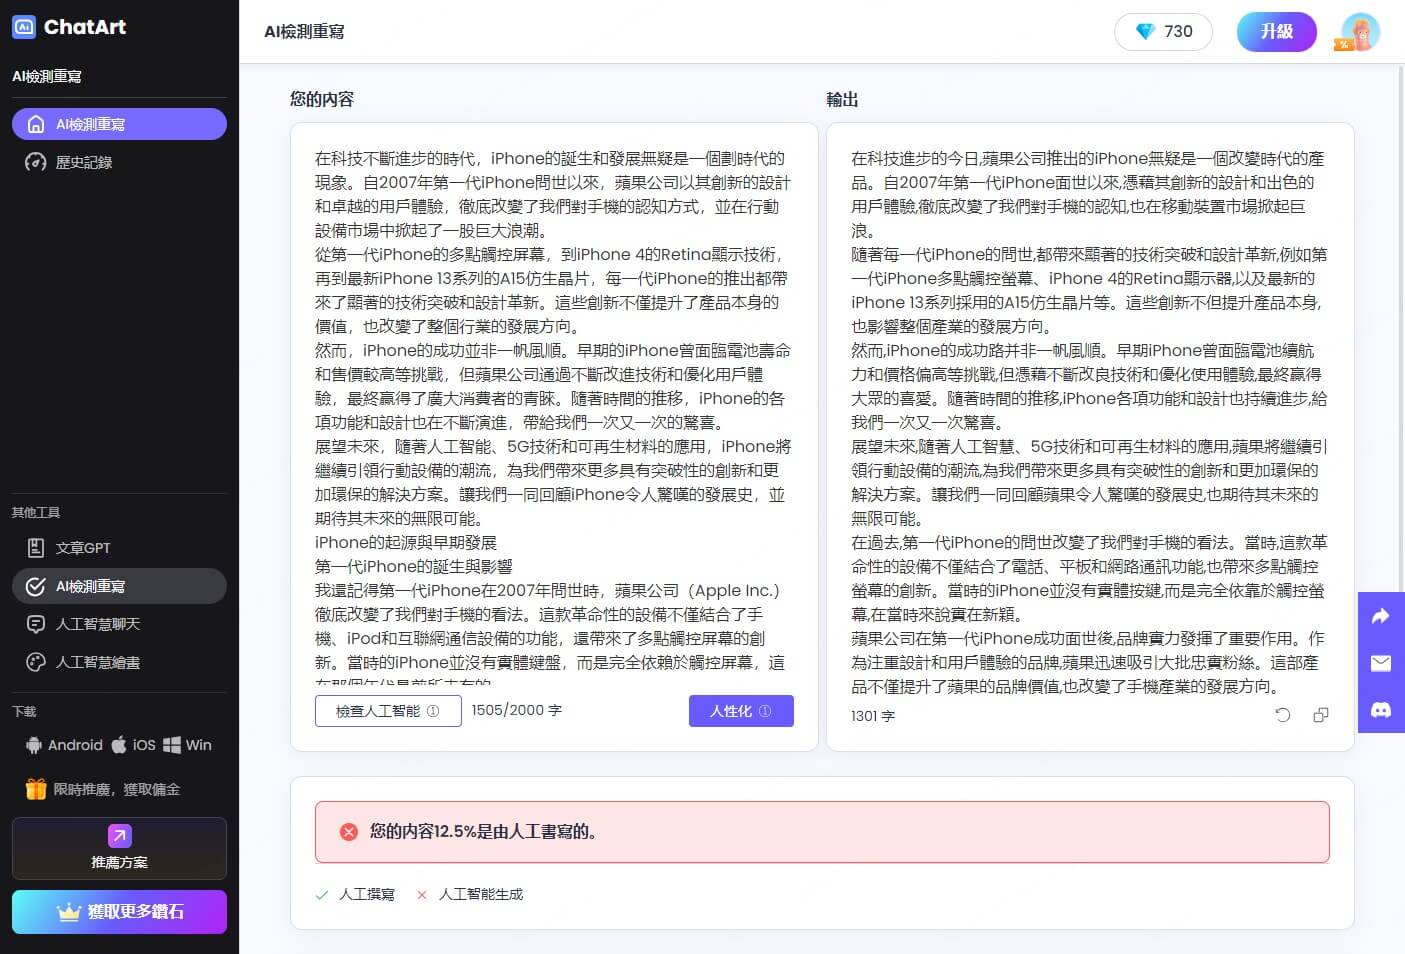Image resolution: width=1405 pixels, height=954 pixels.
Task: Click the 人工智能生成 legend label
Action: pyautogui.click(x=481, y=894)
